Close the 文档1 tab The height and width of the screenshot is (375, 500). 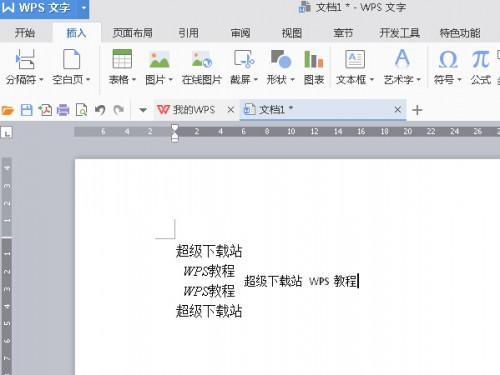click(397, 109)
